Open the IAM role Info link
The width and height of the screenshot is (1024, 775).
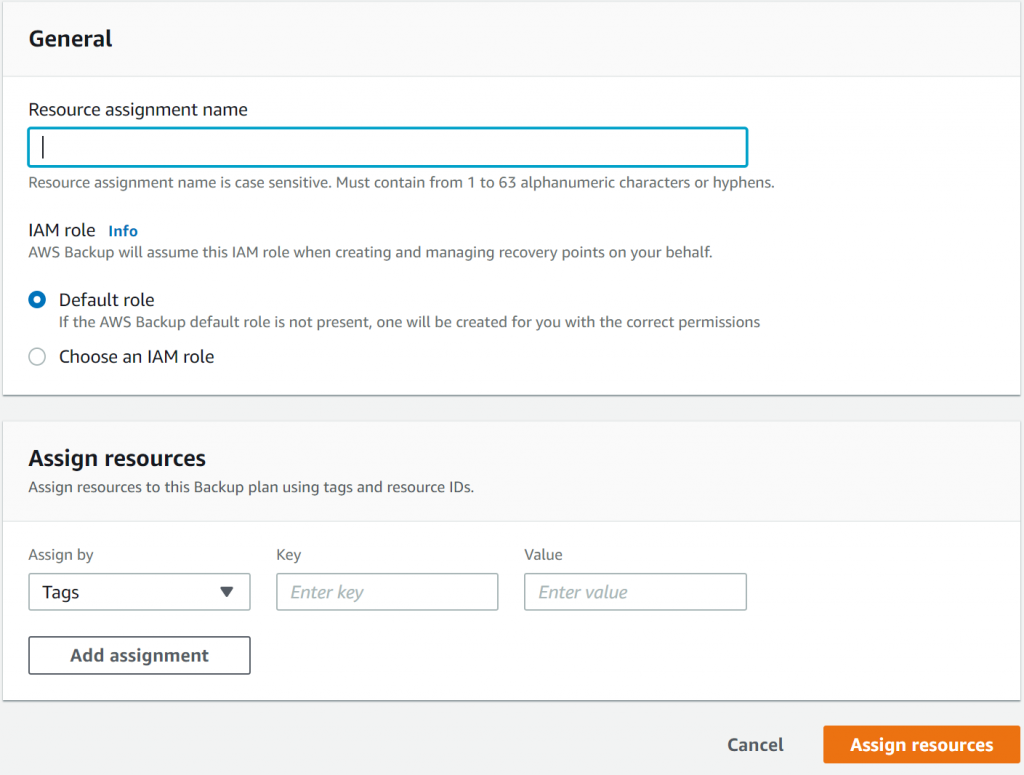click(x=123, y=230)
